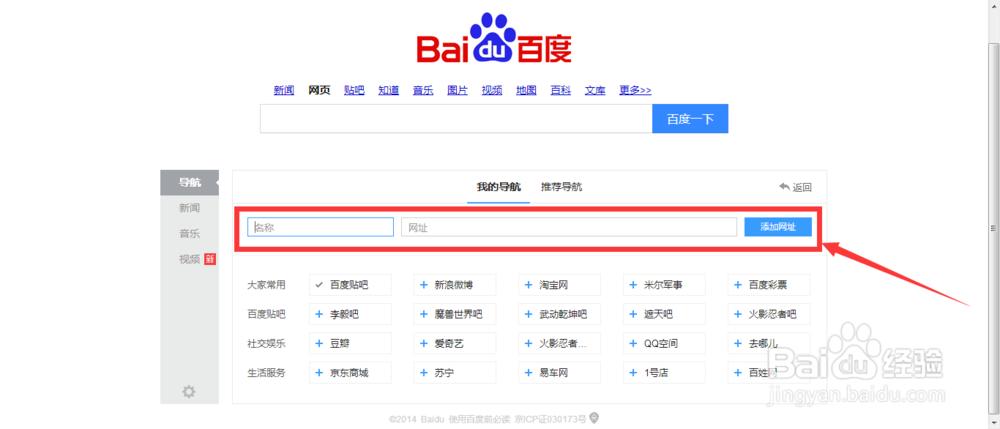Select 音乐 in the left sidebar

189,233
